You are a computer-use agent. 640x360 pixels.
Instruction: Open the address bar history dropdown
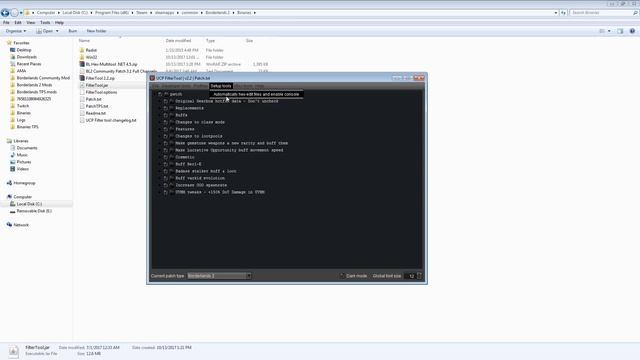(x=556, y=13)
